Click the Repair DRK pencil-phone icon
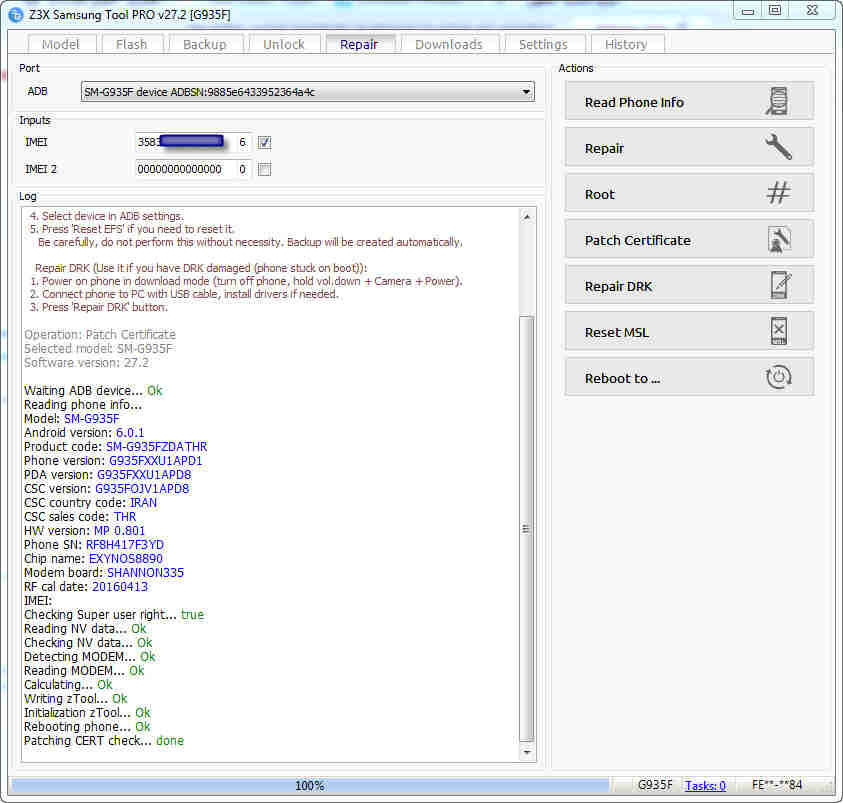The image size is (843, 803). [x=781, y=285]
